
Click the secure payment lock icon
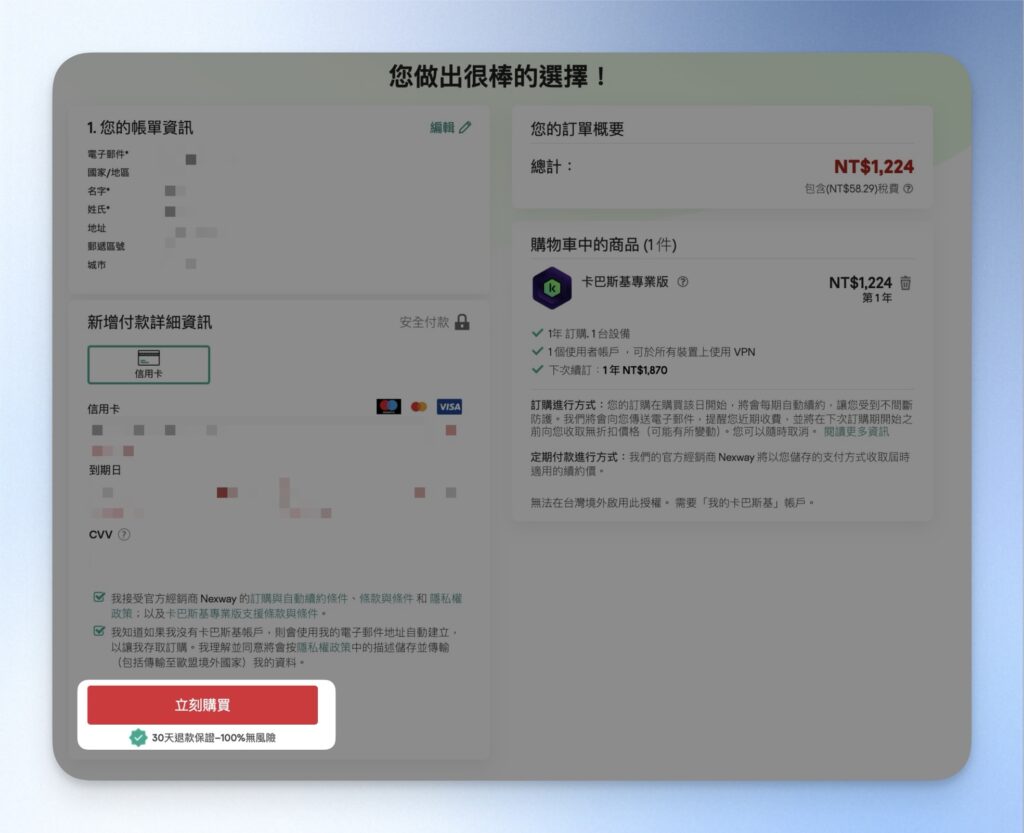[x=462, y=322]
